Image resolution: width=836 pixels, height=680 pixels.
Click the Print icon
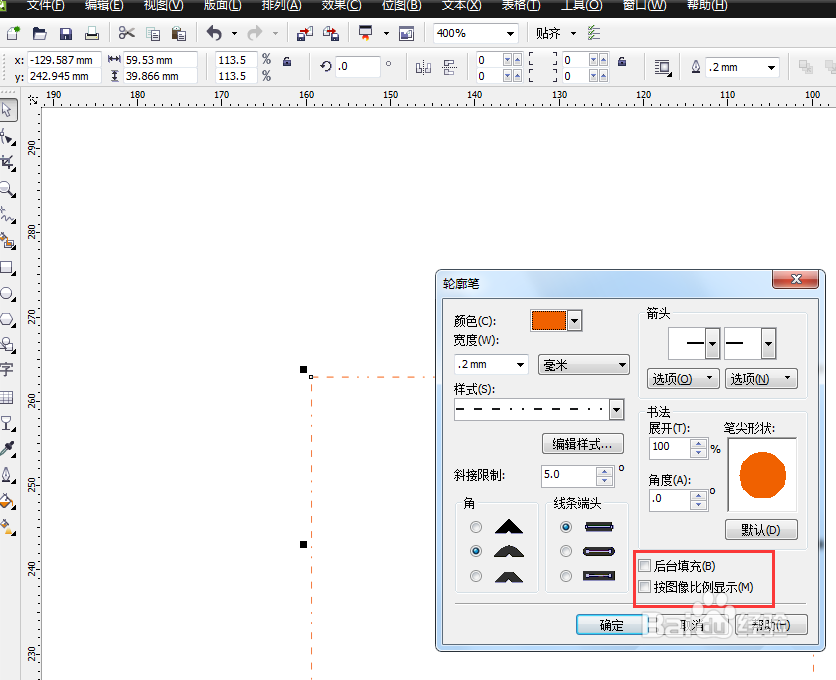[x=92, y=34]
